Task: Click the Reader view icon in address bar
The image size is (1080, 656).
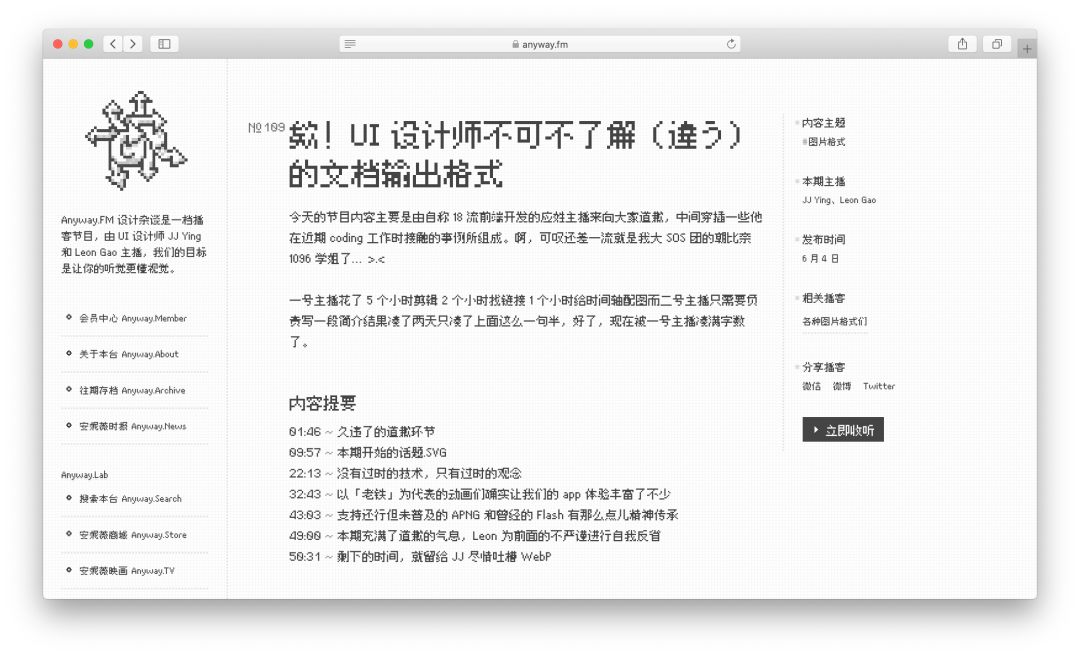Action: click(x=350, y=44)
